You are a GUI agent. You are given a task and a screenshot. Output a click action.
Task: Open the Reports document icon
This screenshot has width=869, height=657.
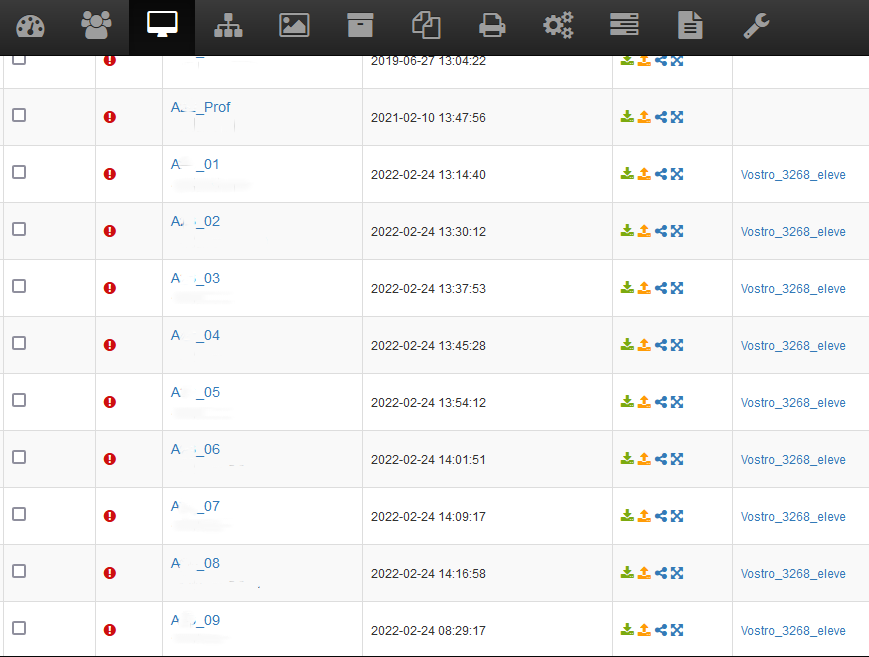tap(690, 25)
